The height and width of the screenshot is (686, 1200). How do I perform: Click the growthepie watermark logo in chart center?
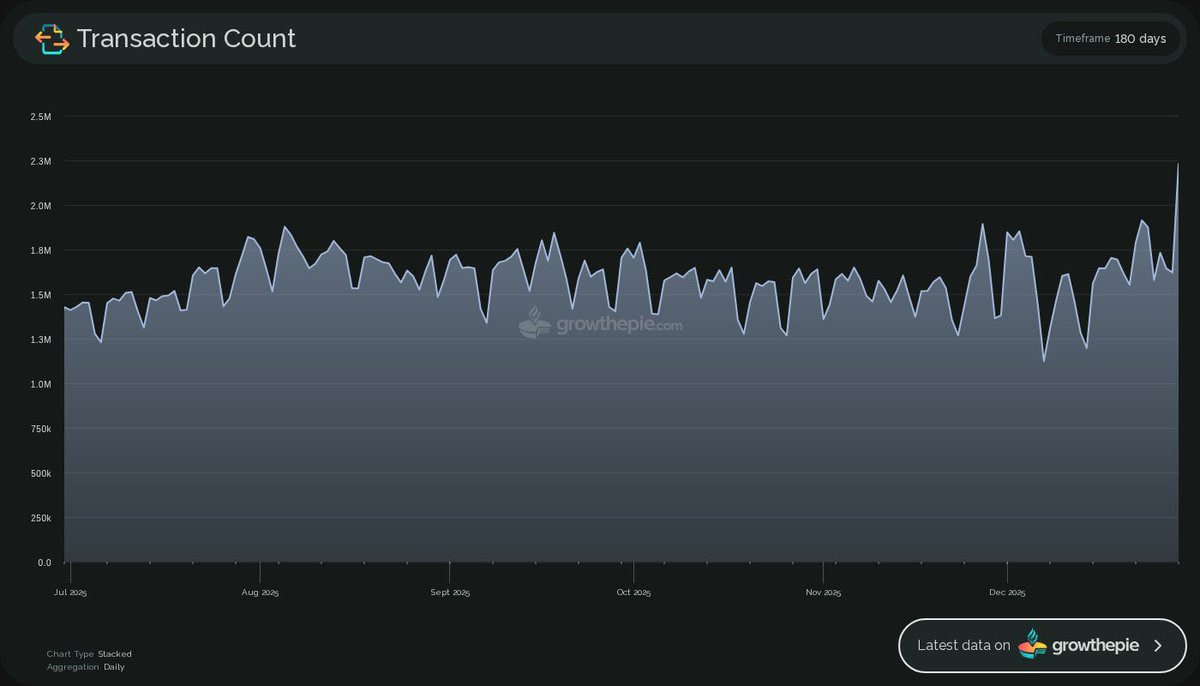[x=534, y=322]
